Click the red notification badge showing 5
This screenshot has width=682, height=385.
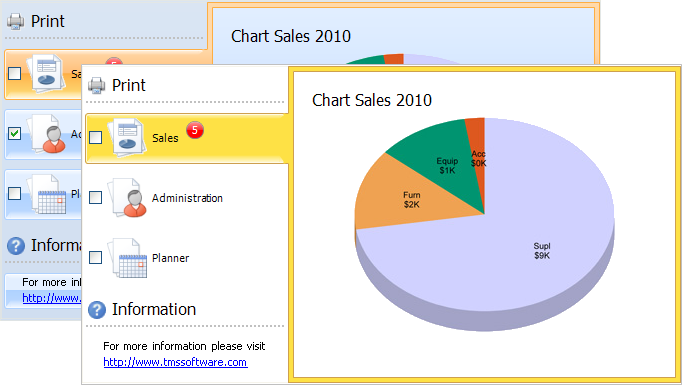[195, 130]
